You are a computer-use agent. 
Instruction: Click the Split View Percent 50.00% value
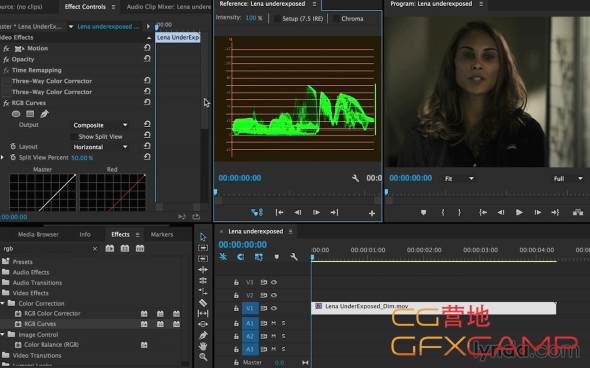(x=82, y=158)
